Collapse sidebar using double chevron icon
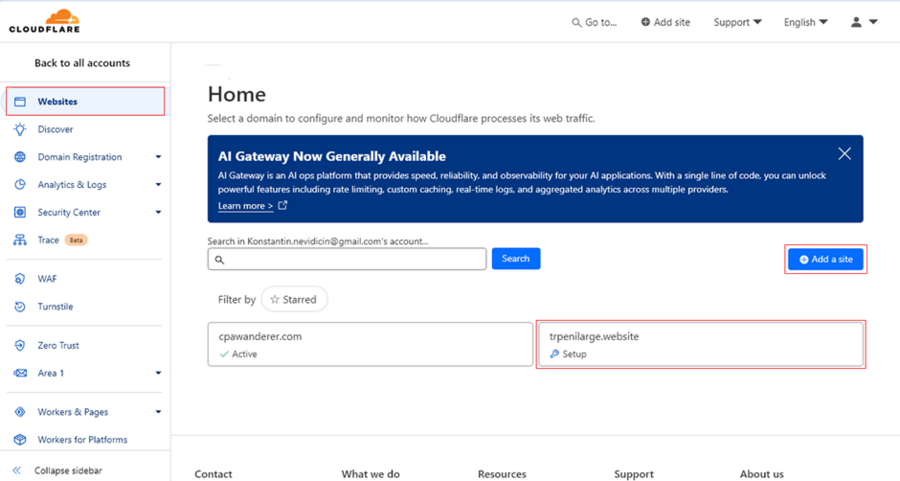 pyautogui.click(x=17, y=471)
